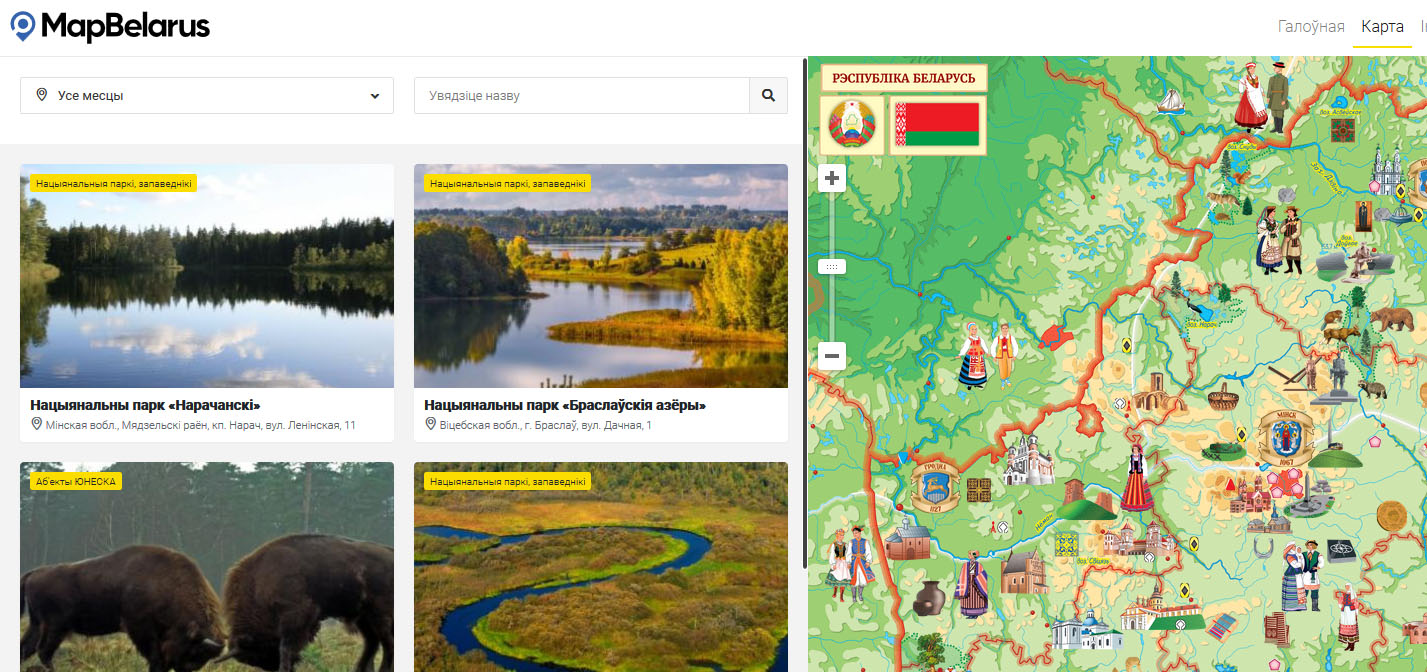
Task: Expand the dropdown chevron arrow
Action: click(375, 96)
